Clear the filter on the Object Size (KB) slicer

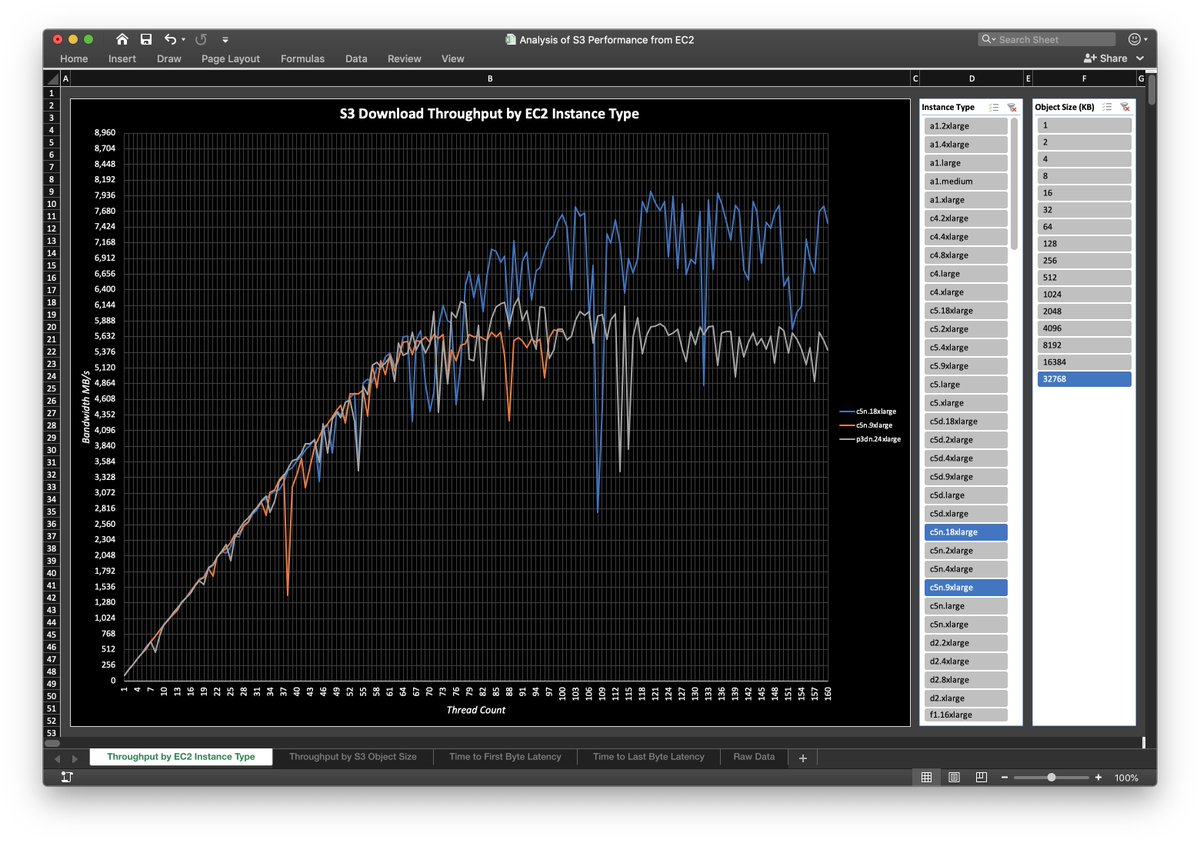coord(1124,107)
